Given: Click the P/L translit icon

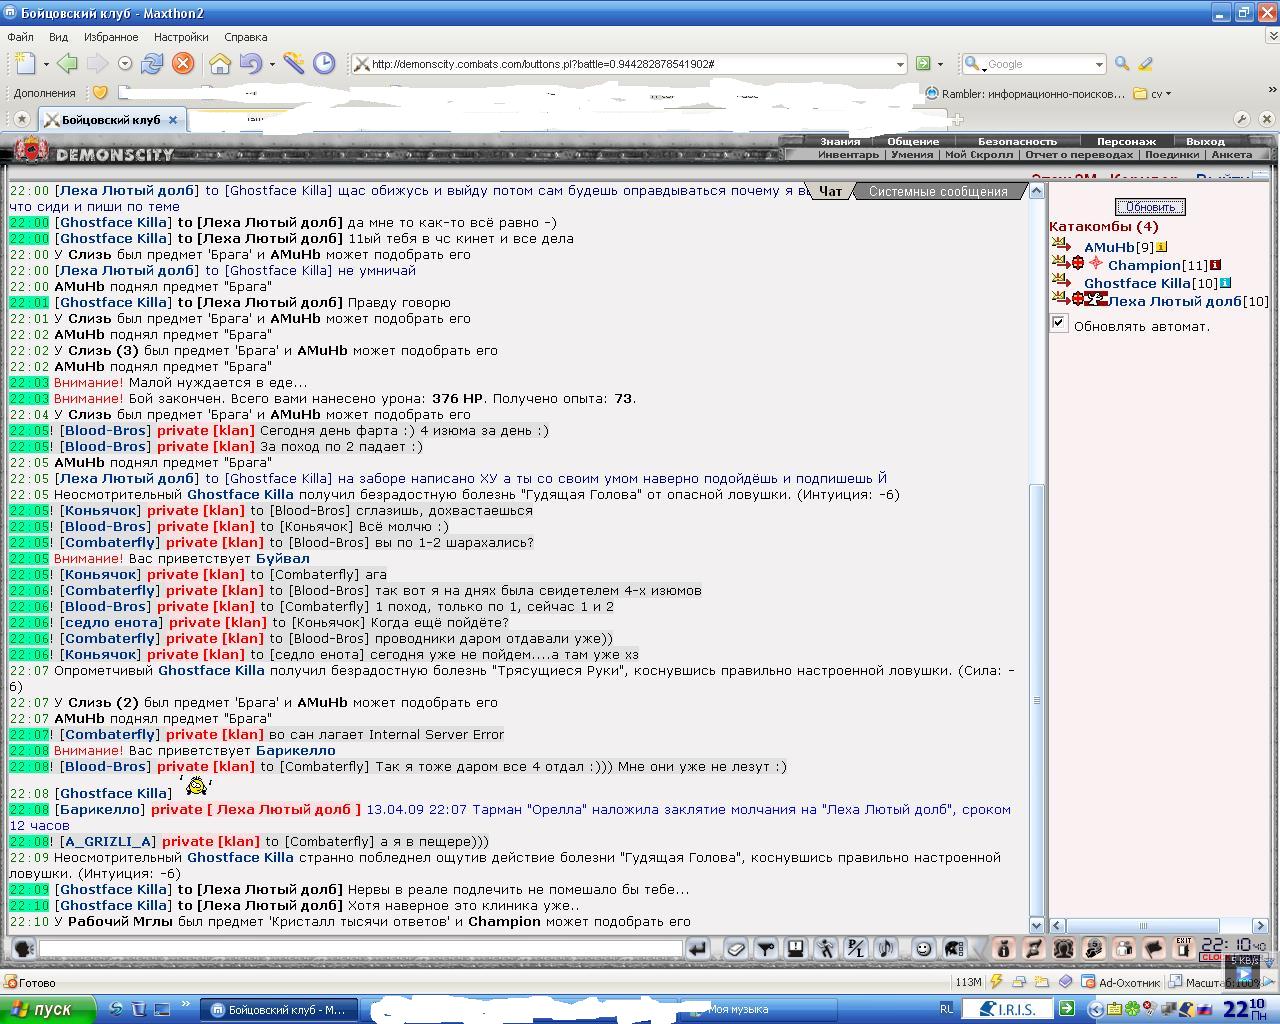Looking at the screenshot, I should (856, 948).
